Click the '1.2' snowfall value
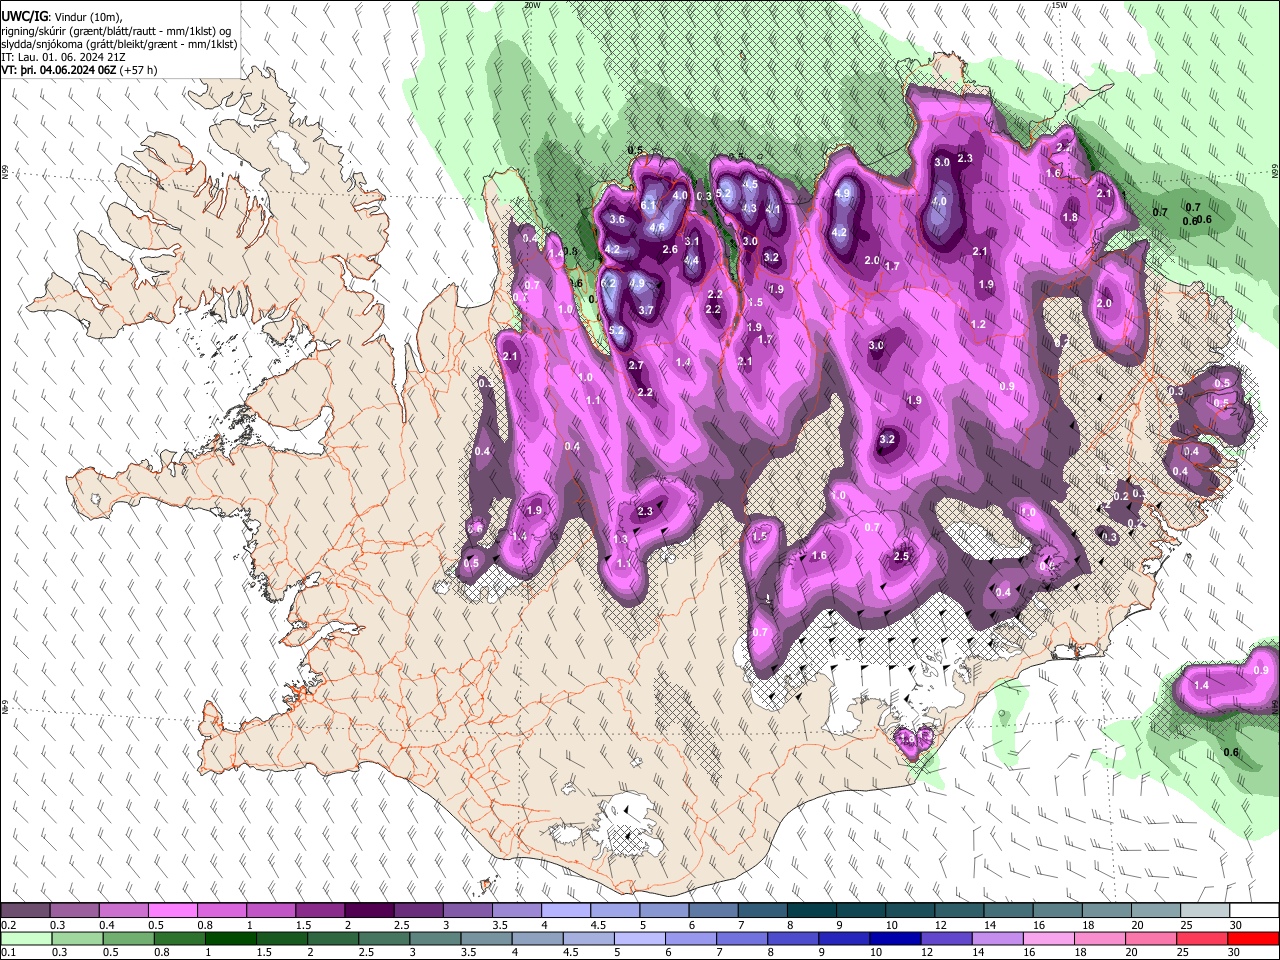Viewport: 1280px width, 960px height. (978, 324)
